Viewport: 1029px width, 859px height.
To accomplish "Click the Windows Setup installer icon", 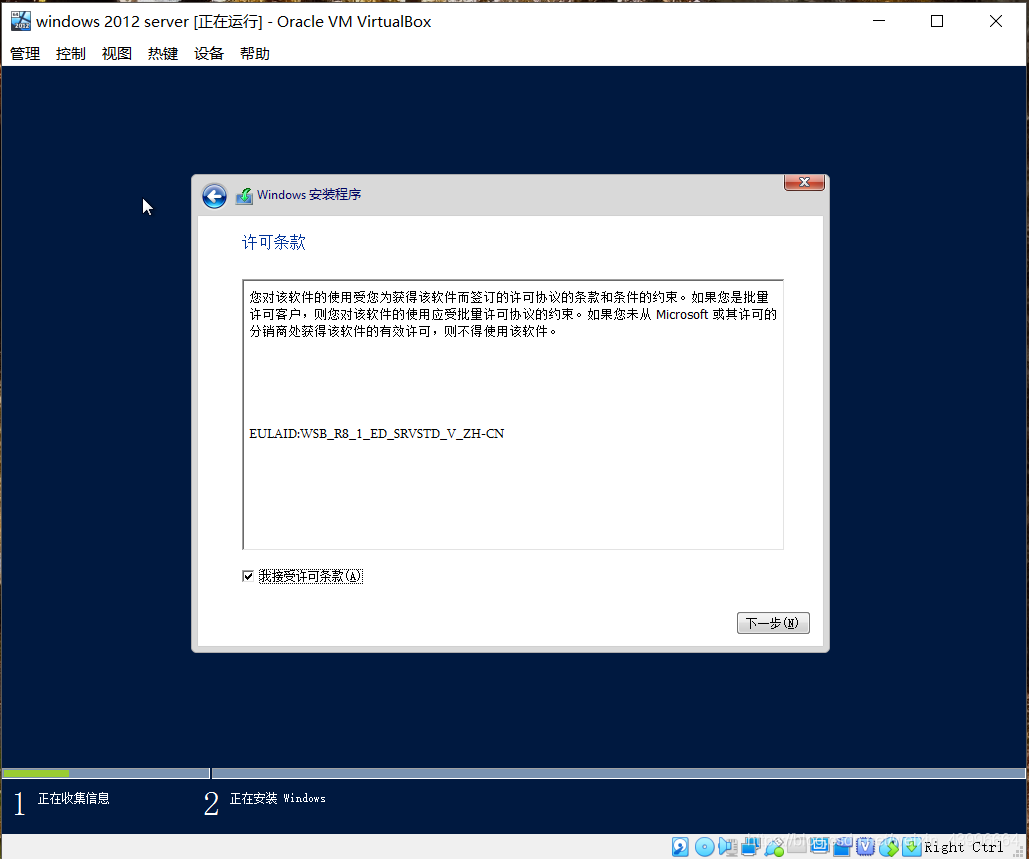I will 244,196.
